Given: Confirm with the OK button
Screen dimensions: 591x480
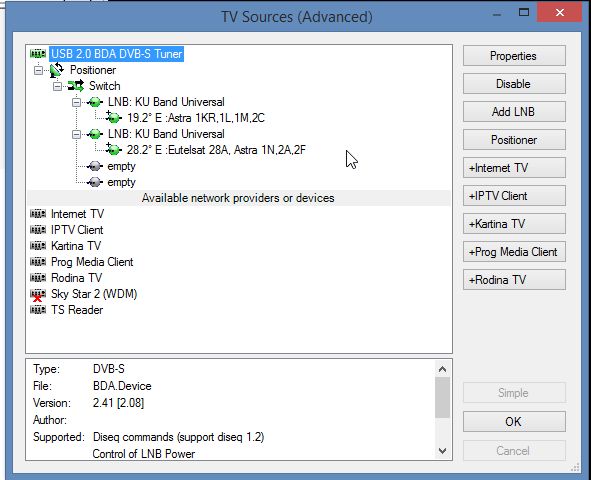Looking at the screenshot, I should point(514,421).
